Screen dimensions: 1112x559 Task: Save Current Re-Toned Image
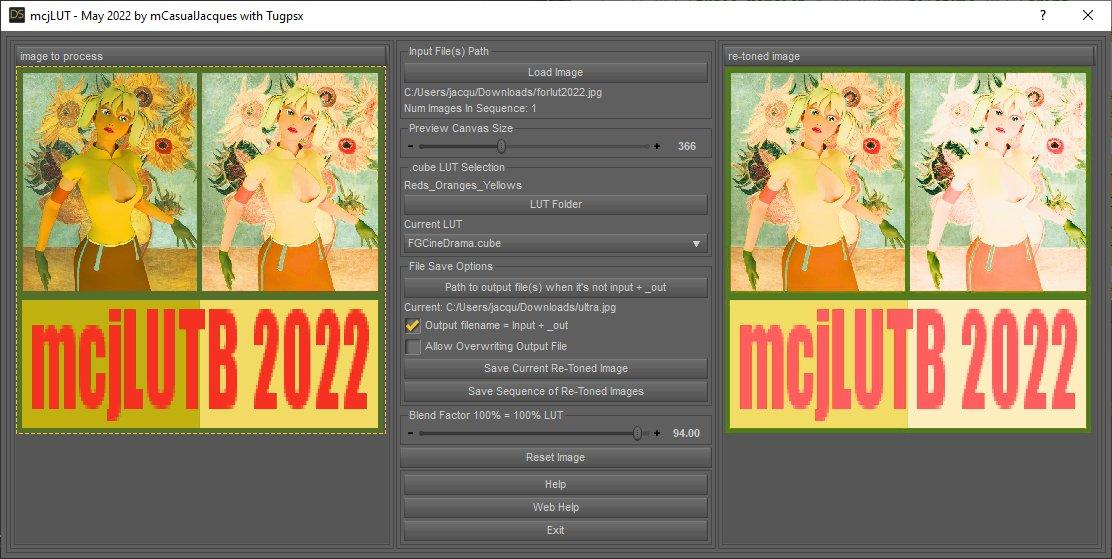[555, 368]
